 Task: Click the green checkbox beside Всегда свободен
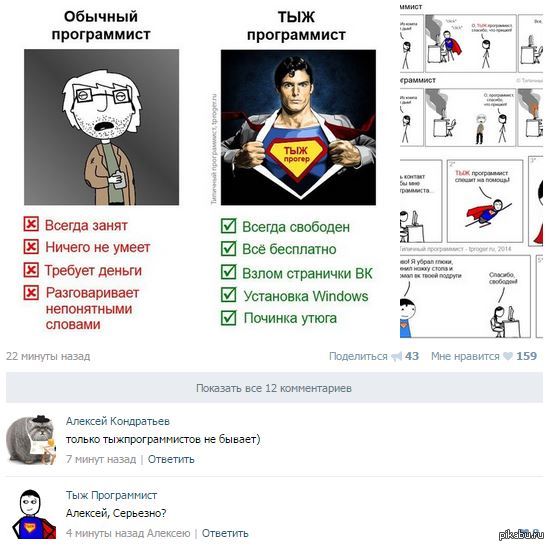point(229,225)
